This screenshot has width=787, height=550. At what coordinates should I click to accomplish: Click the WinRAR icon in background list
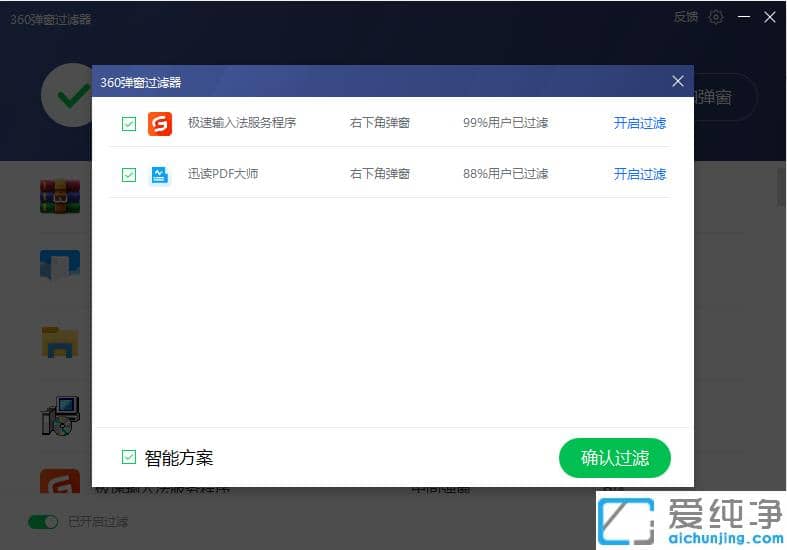pos(60,196)
